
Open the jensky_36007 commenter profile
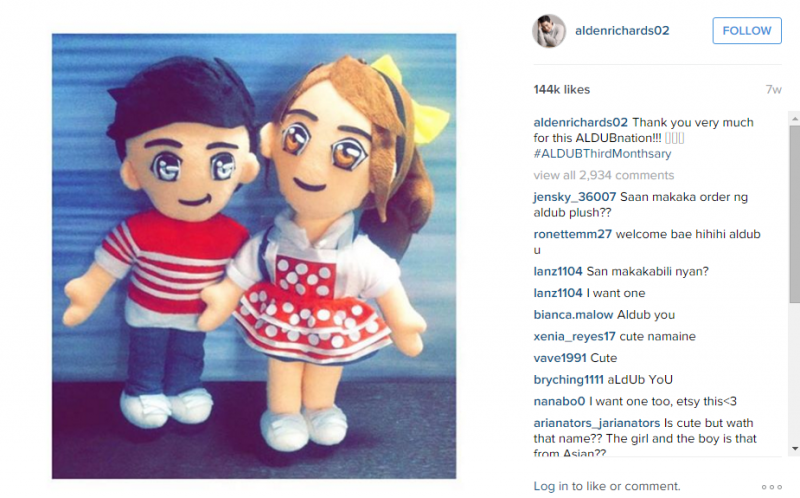click(x=574, y=197)
